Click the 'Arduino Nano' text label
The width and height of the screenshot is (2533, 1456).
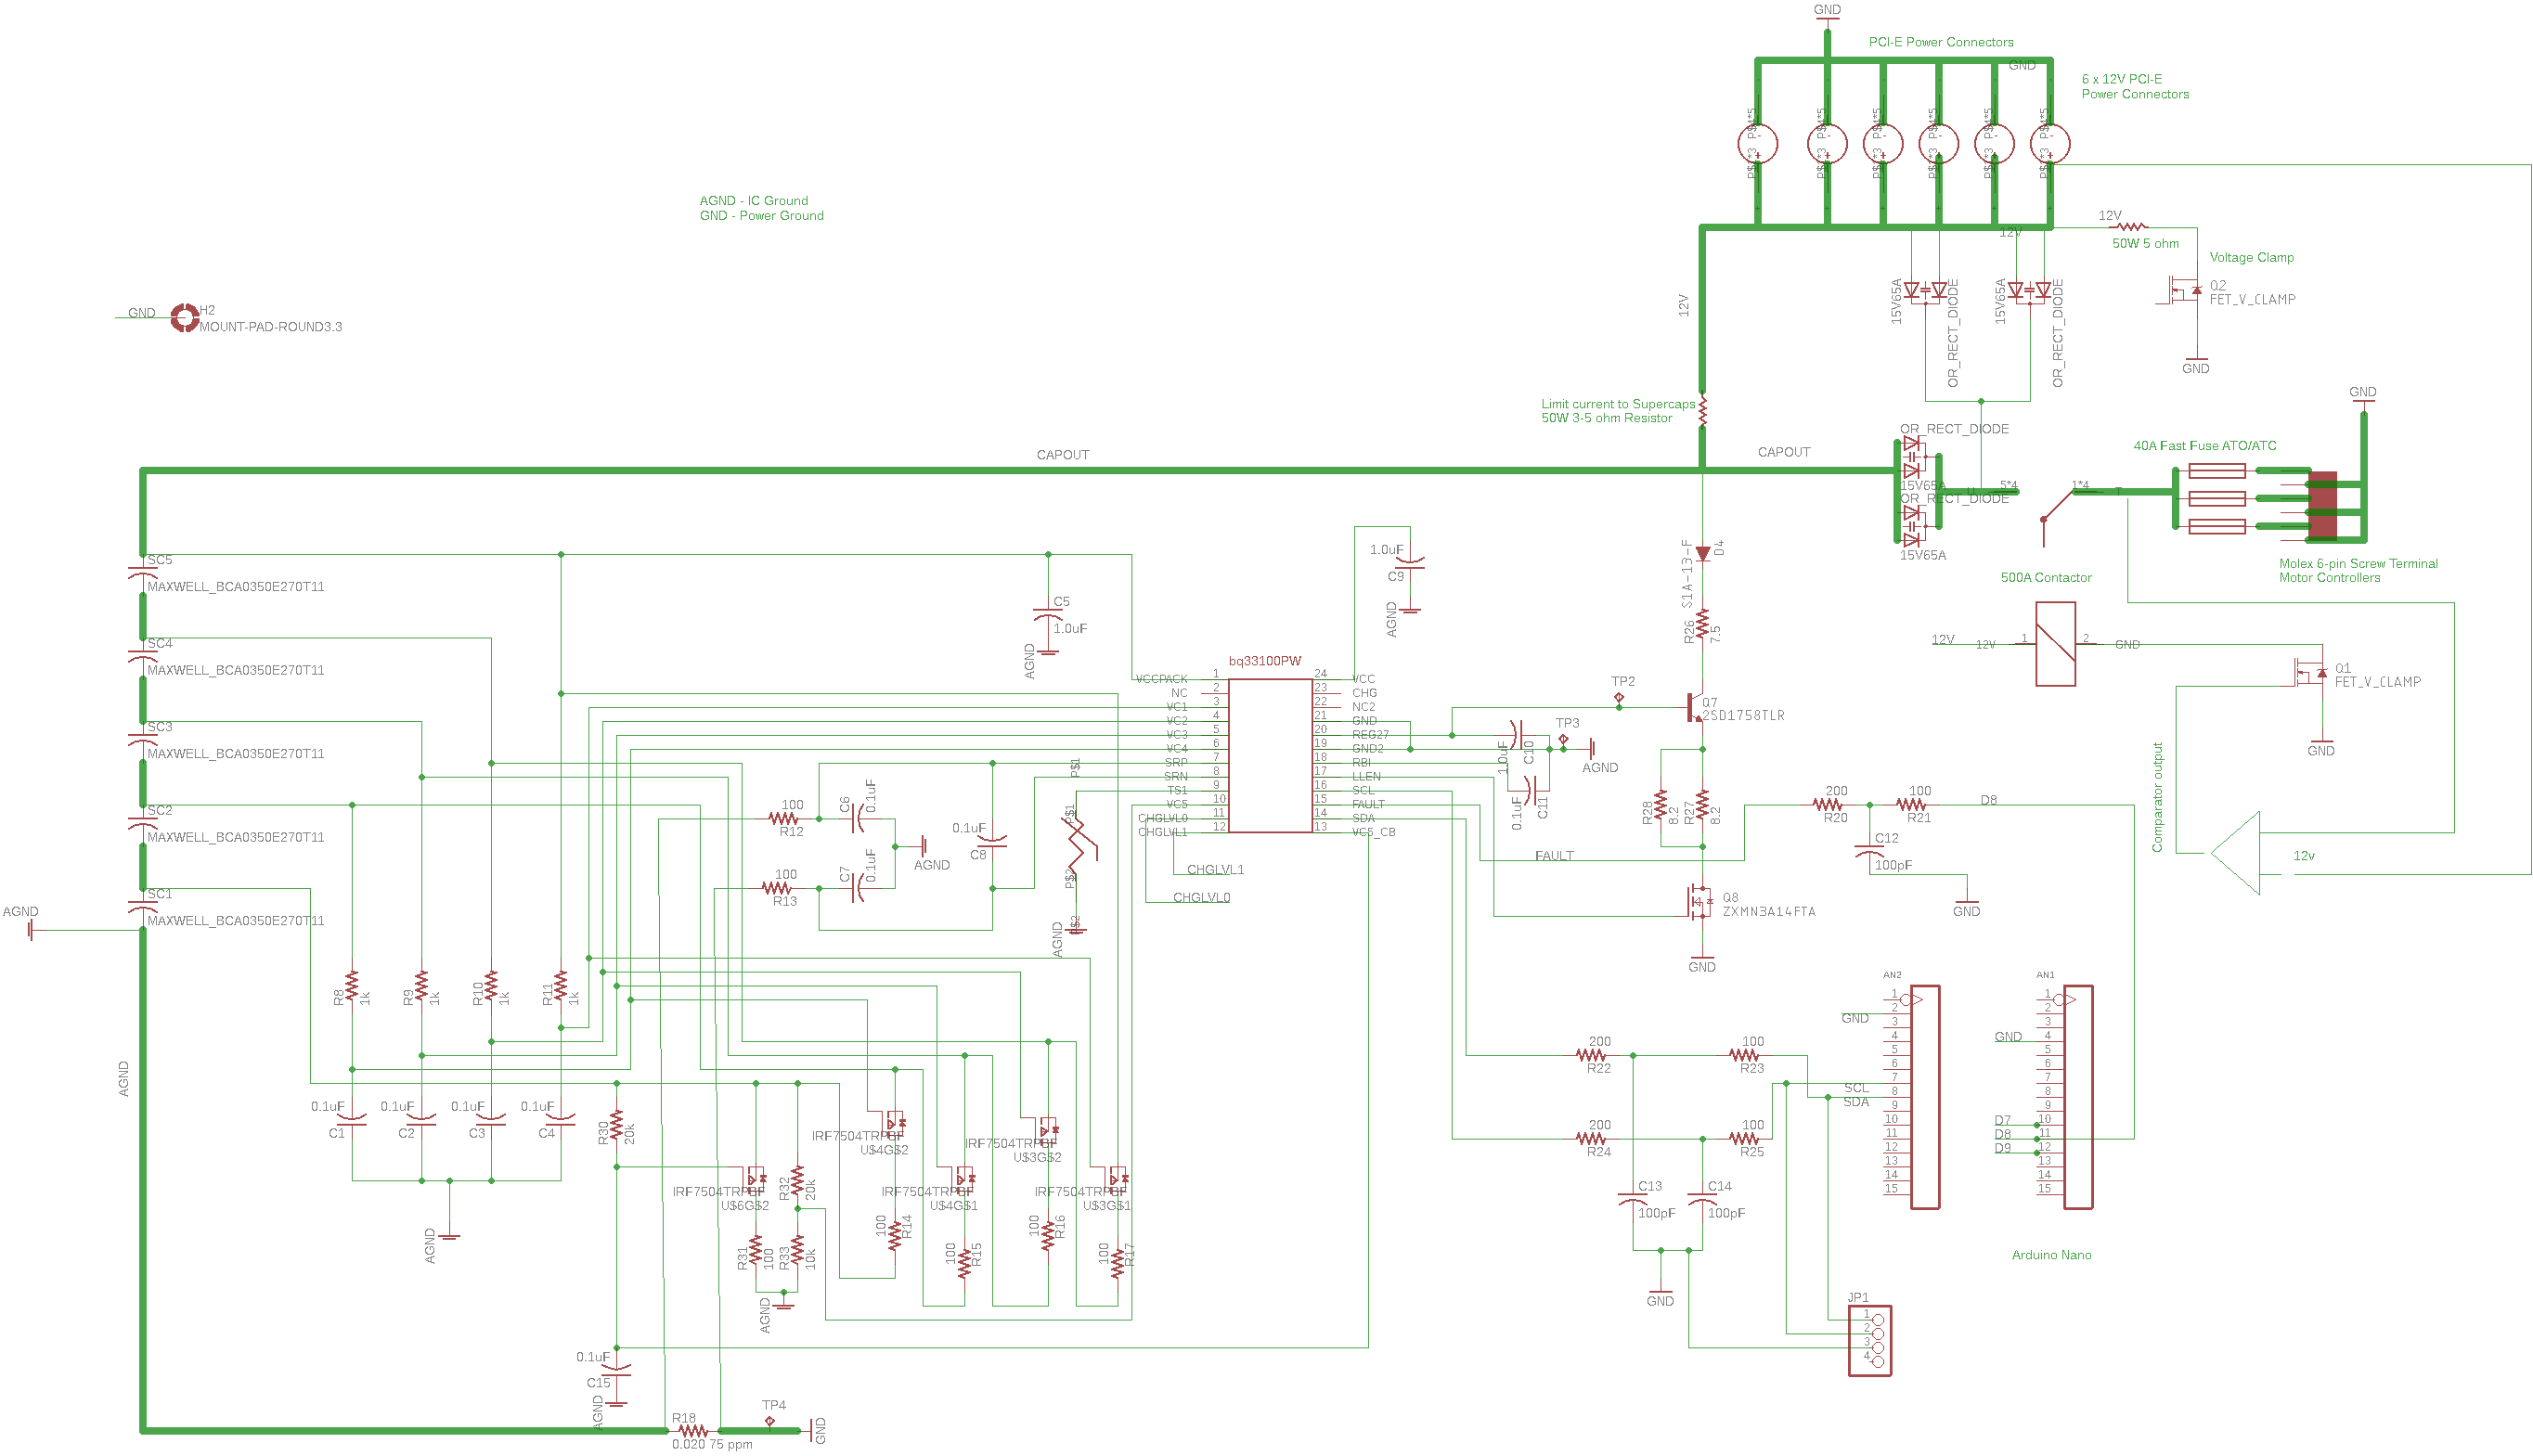[2050, 1255]
